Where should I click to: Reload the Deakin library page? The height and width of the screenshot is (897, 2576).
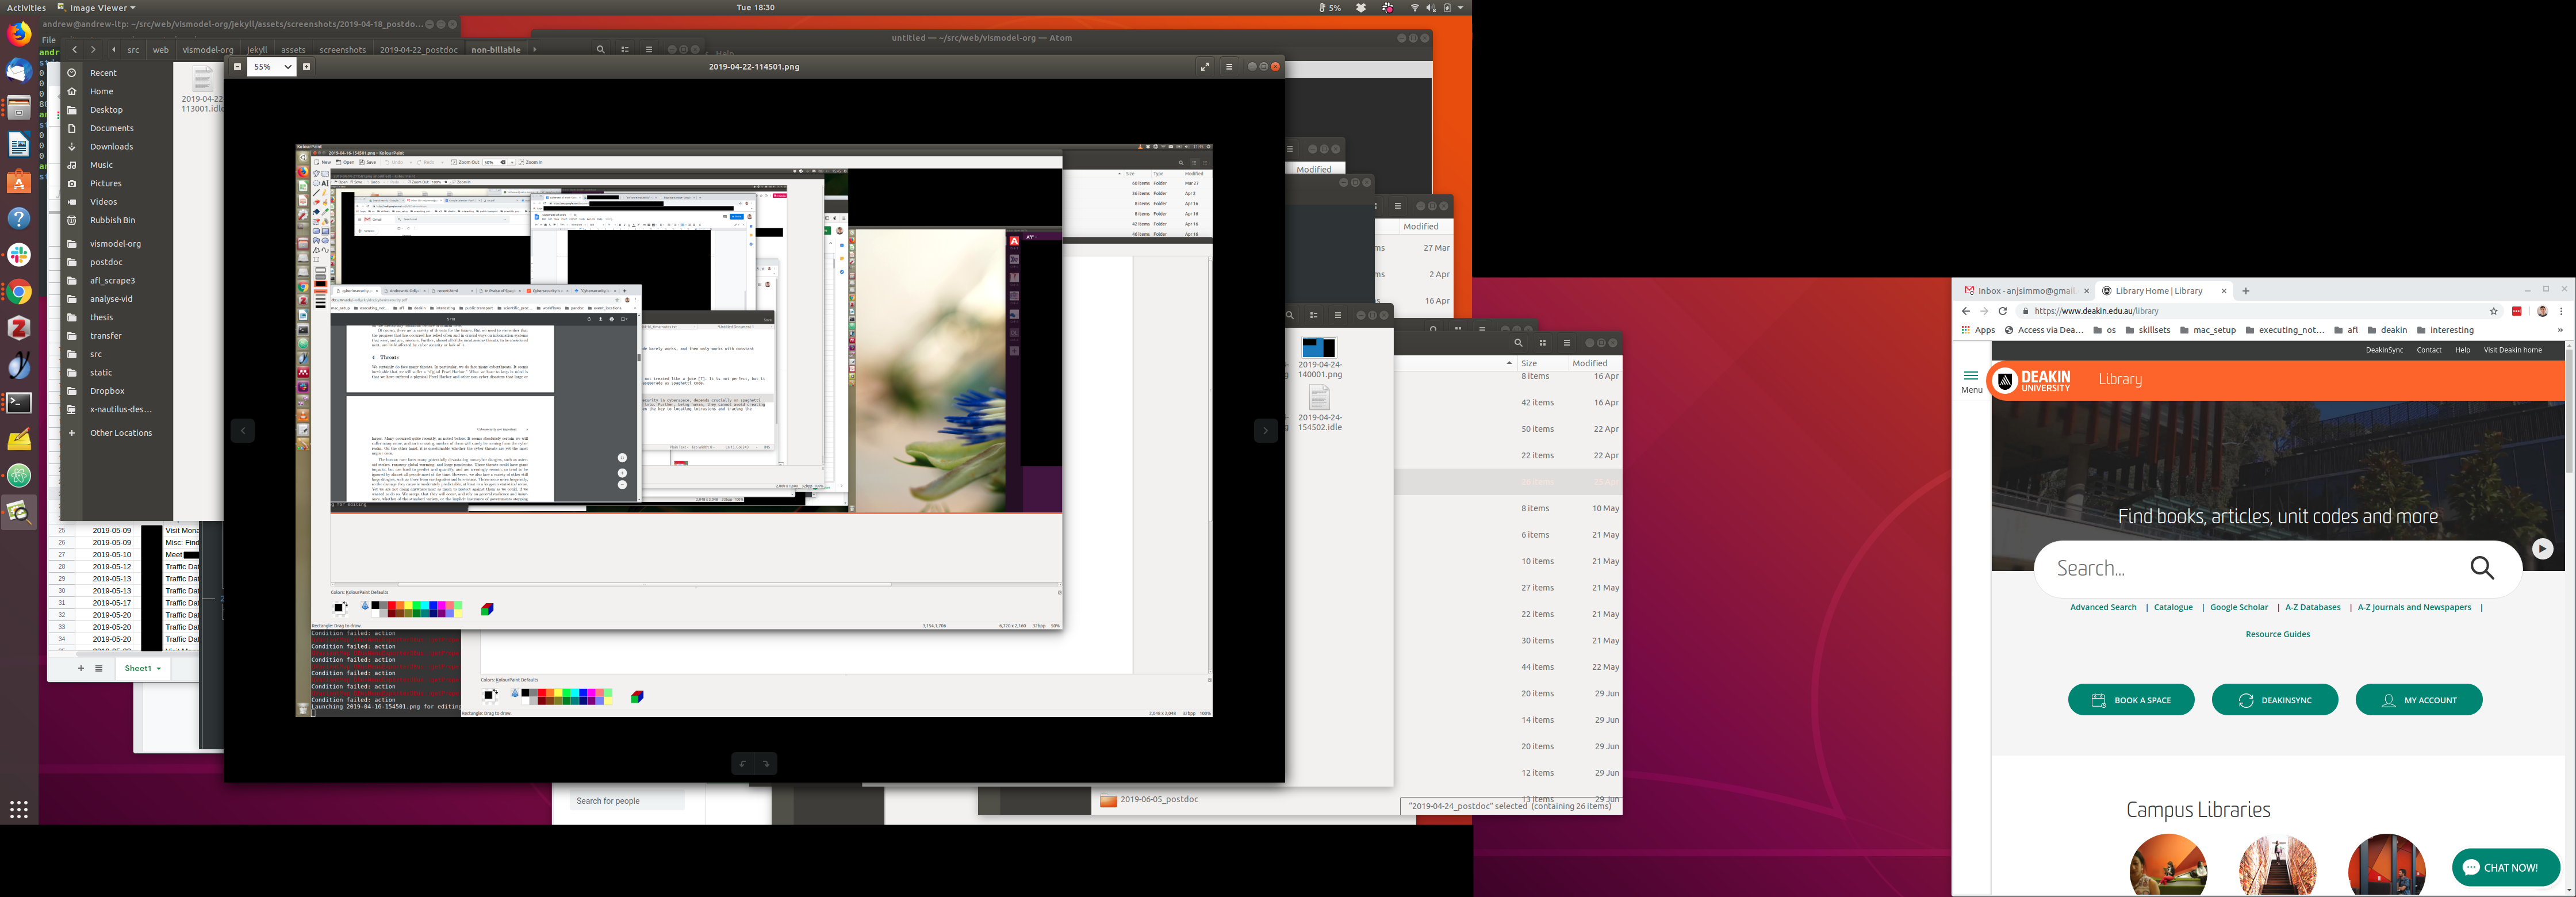(x=2003, y=311)
